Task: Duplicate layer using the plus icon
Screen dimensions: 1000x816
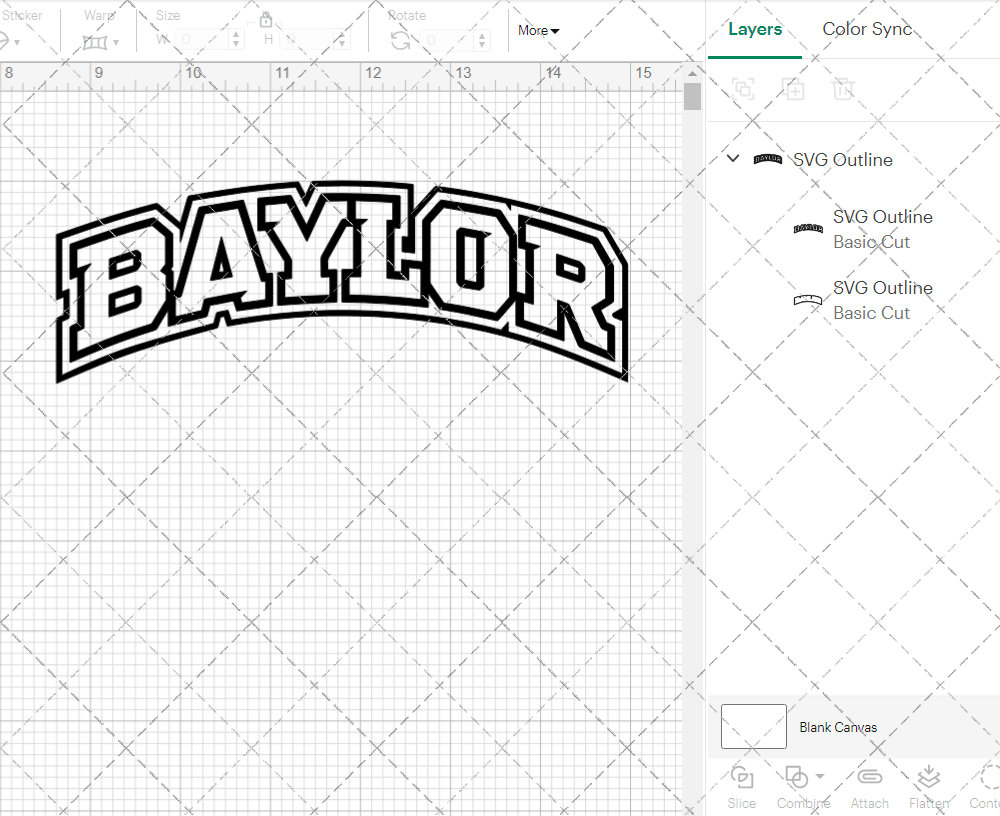Action: 793,89
